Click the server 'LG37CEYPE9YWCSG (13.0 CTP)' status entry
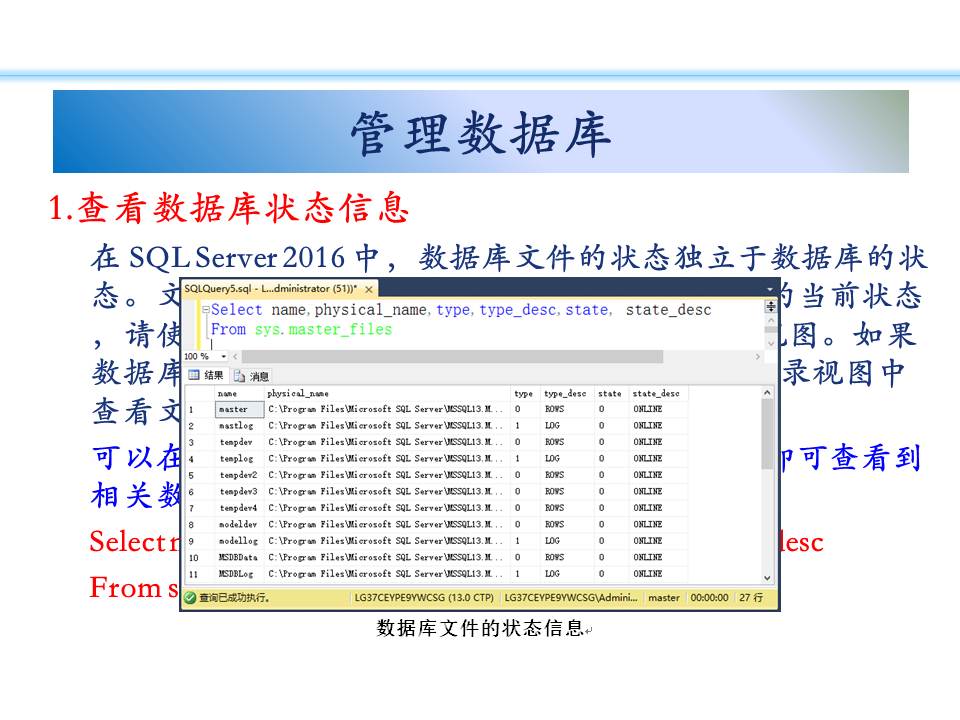 pos(424,598)
